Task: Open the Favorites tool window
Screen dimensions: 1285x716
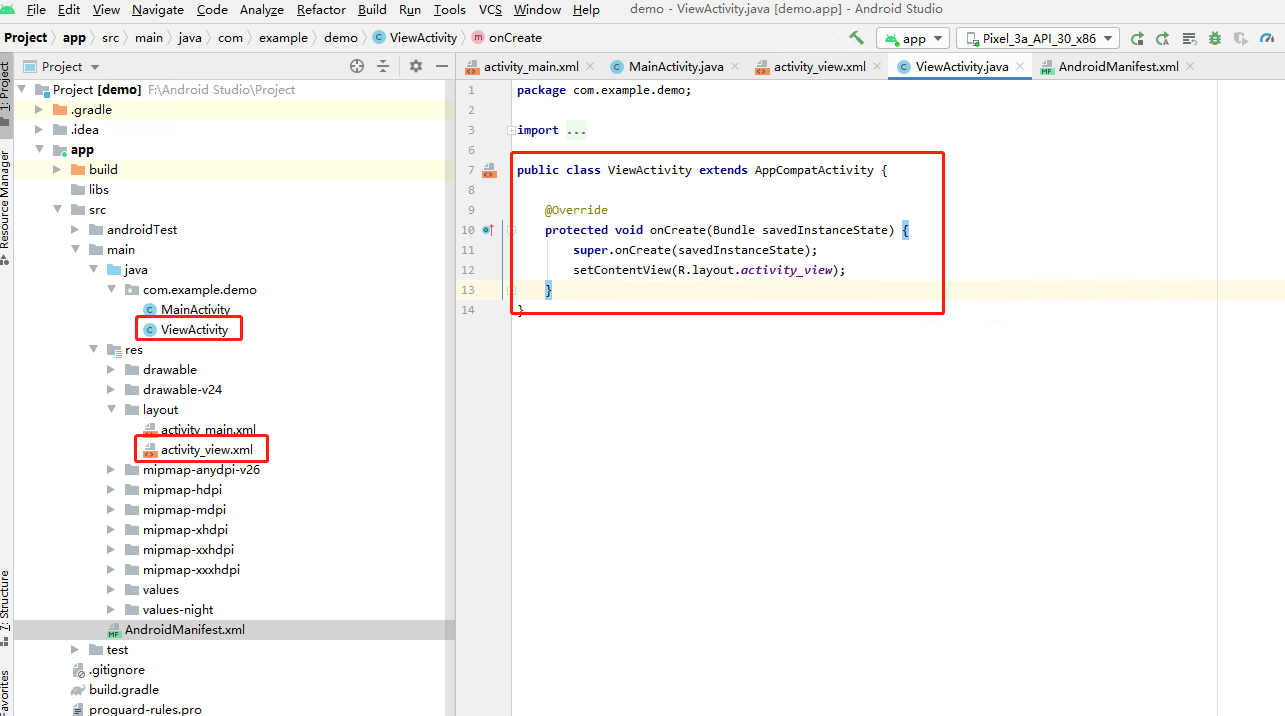Action: click(x=8, y=690)
